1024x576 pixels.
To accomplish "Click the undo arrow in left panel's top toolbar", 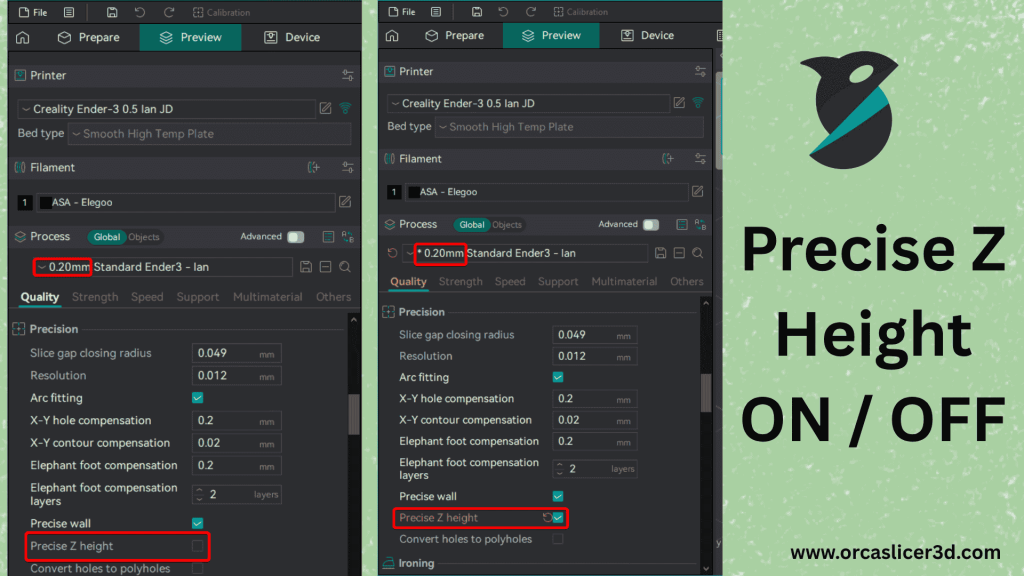I will [139, 12].
